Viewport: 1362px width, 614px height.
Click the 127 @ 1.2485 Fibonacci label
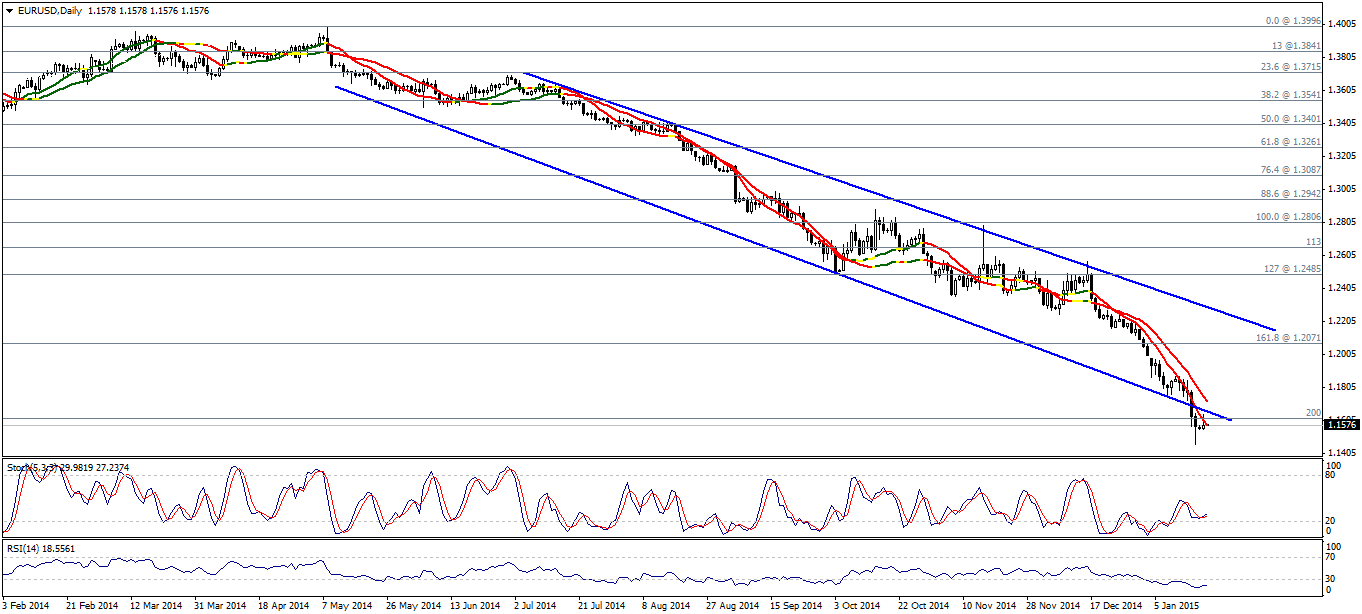coord(1294,268)
